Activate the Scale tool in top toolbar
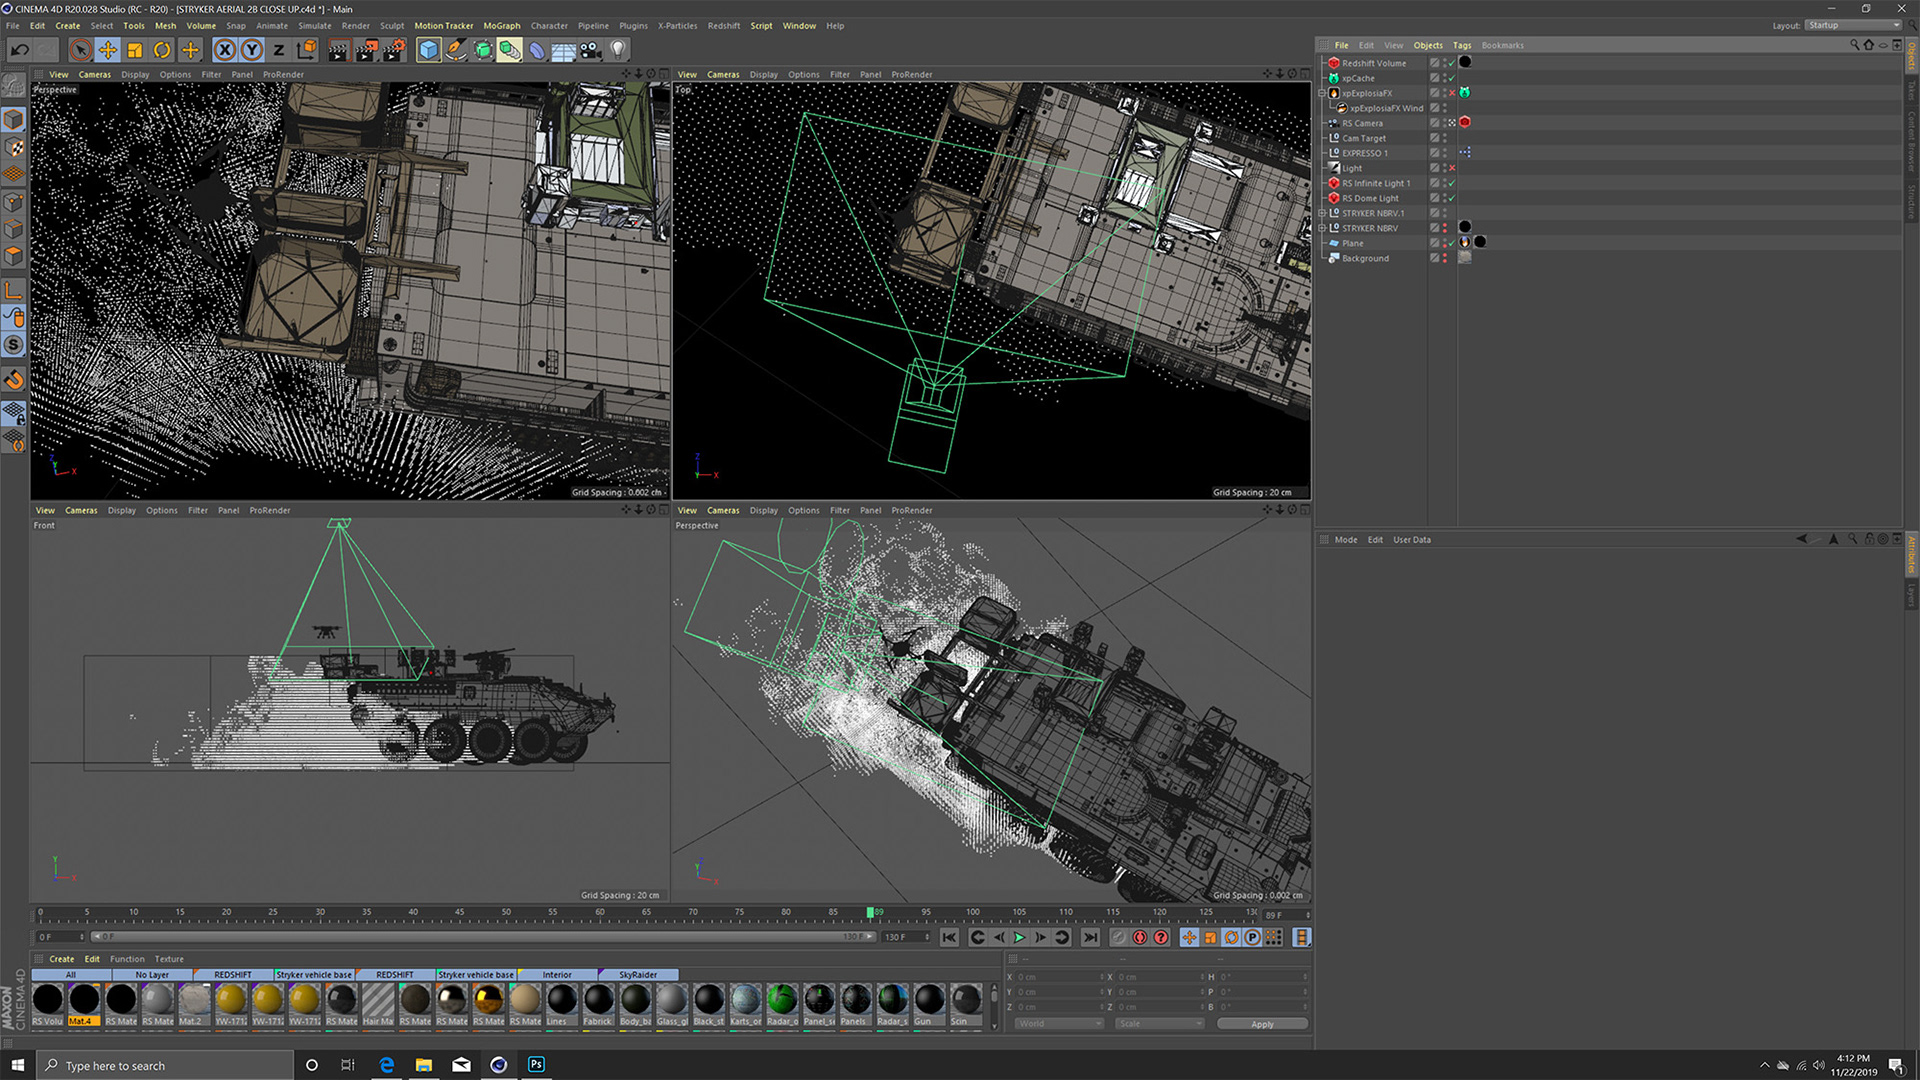 point(135,49)
